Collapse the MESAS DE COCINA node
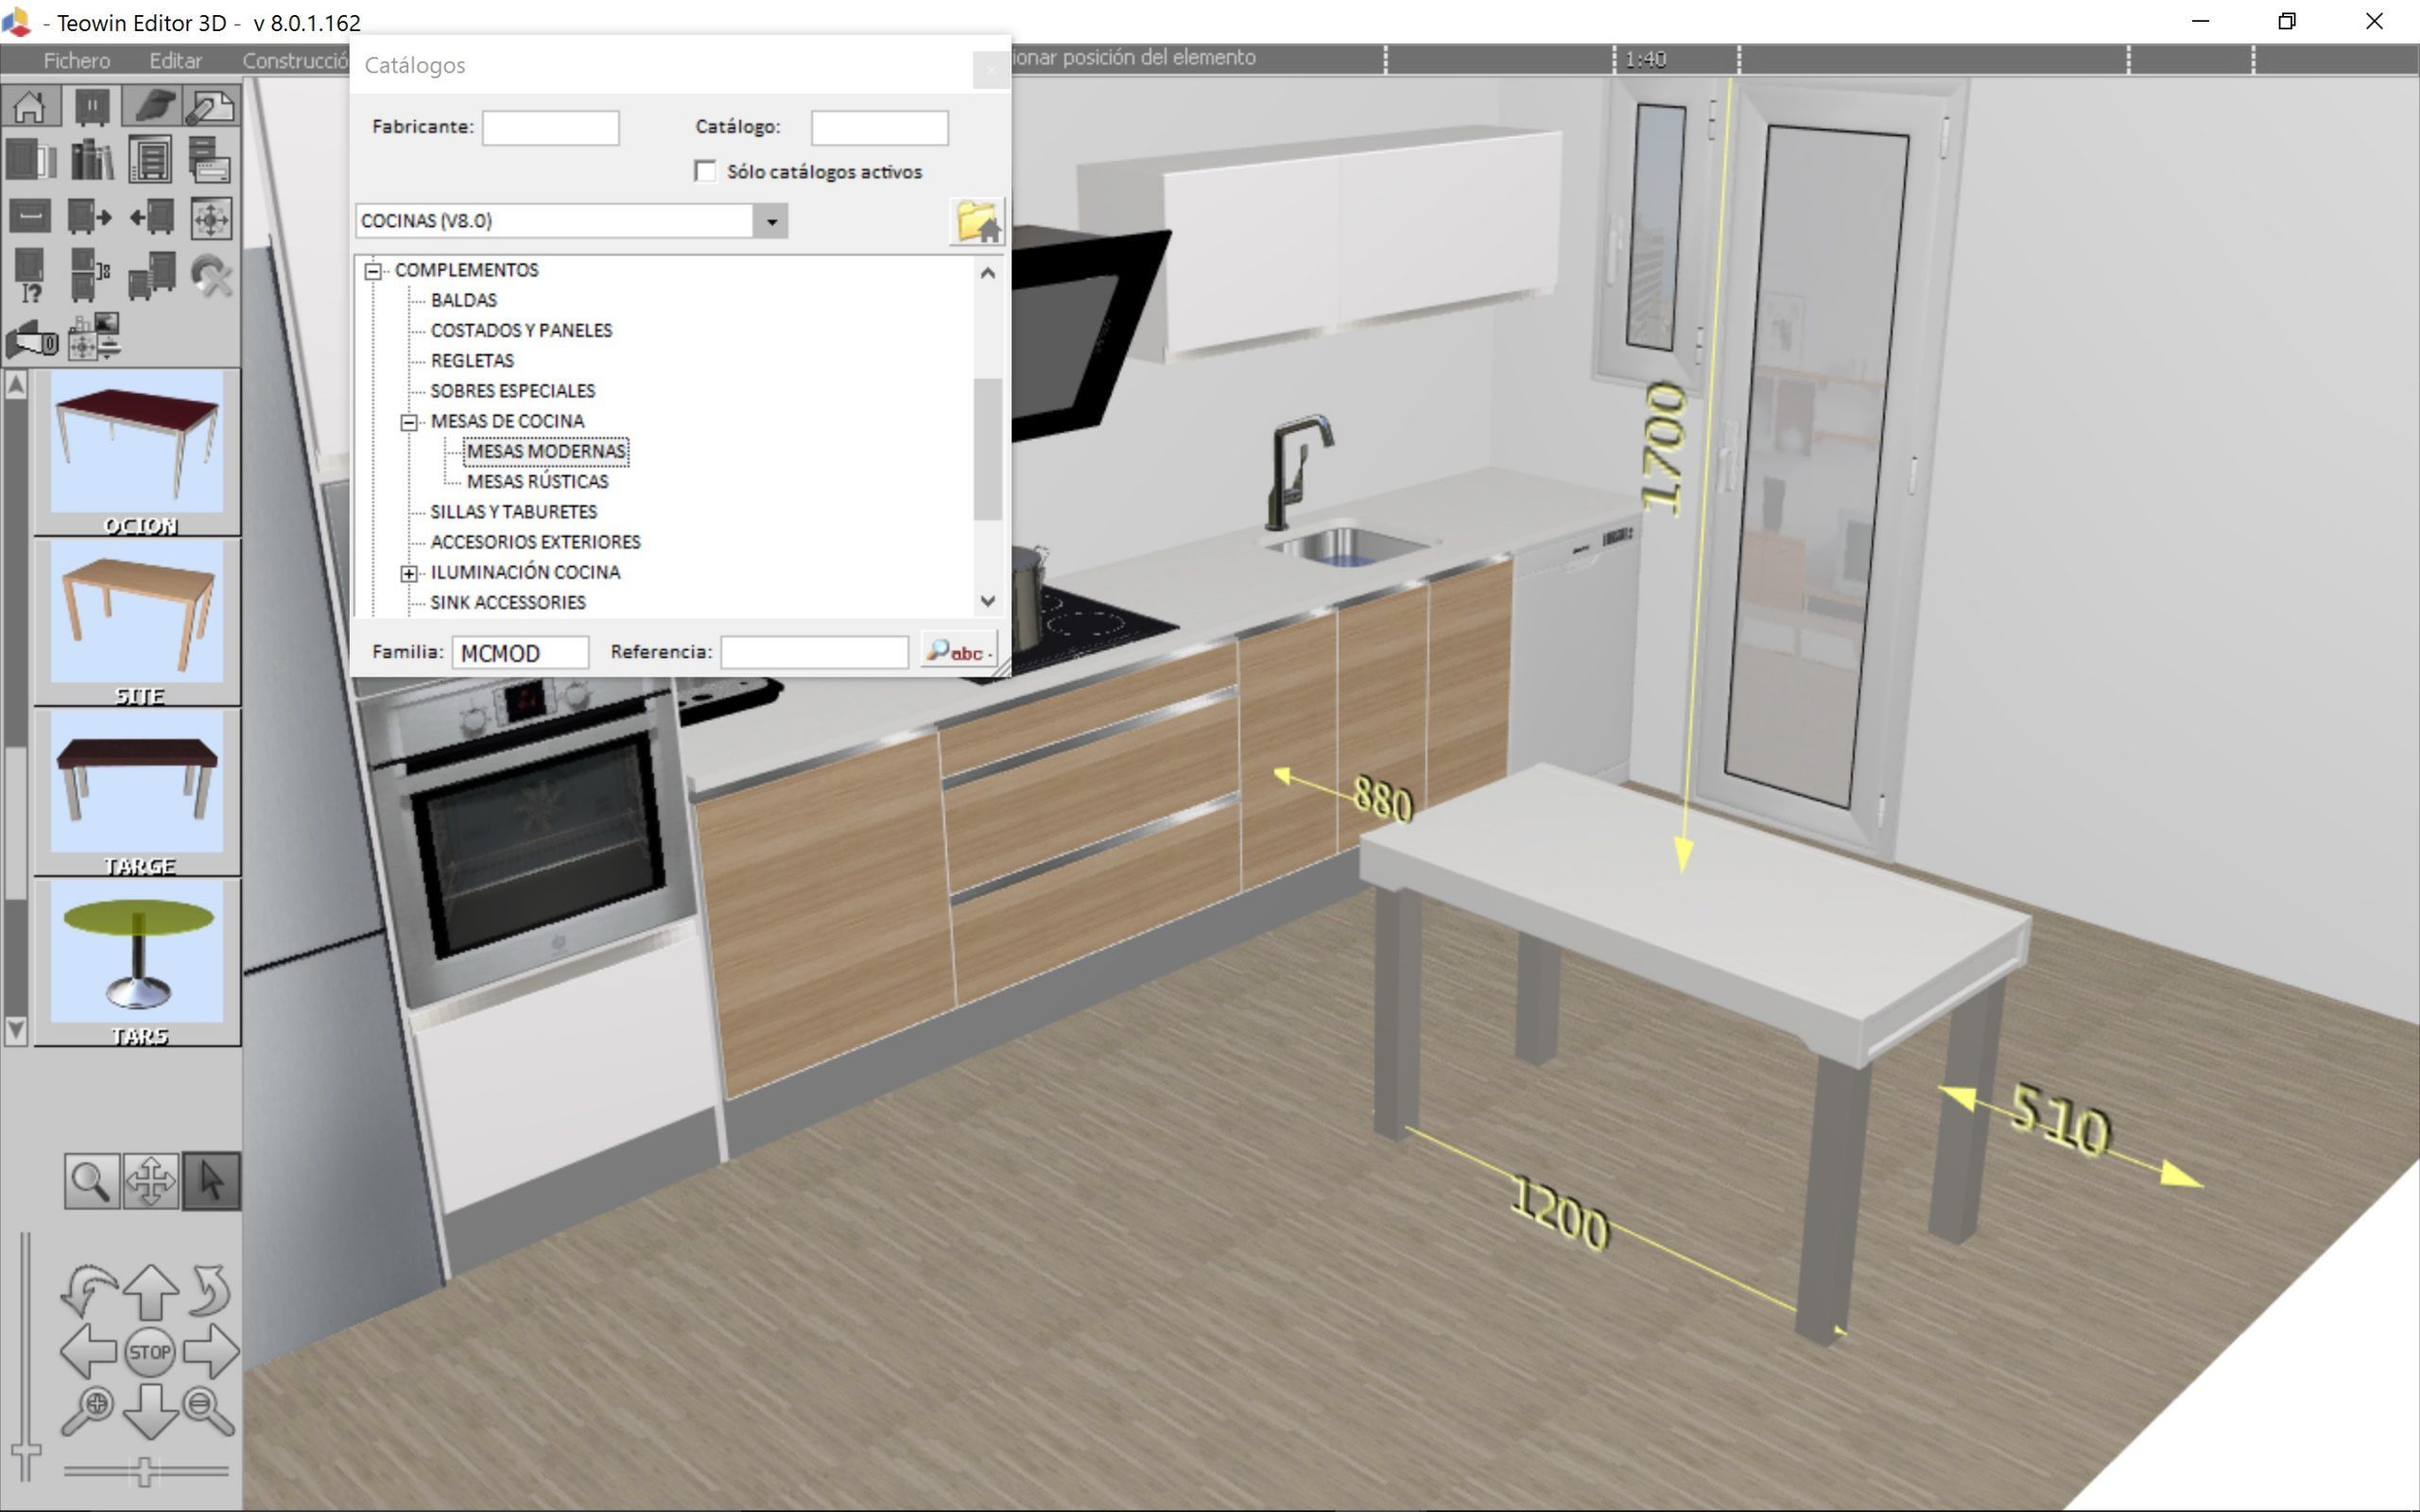Image resolution: width=2420 pixels, height=1512 pixels. click(x=409, y=422)
